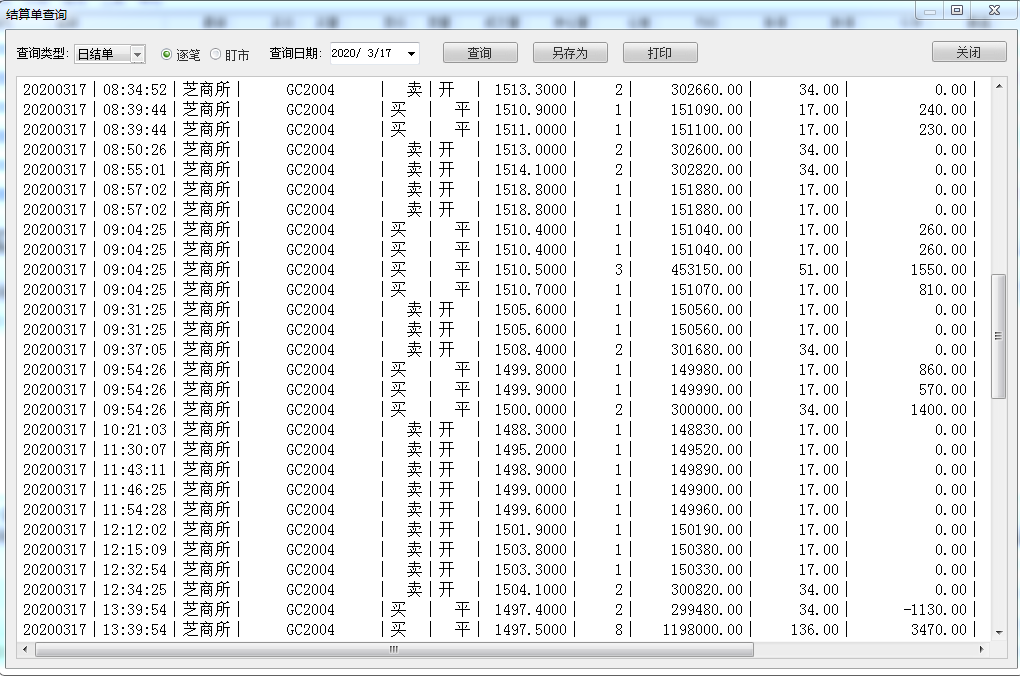The width and height of the screenshot is (1020, 678).
Task: Click the price 1499.8000
Action: pyautogui.click(x=530, y=370)
